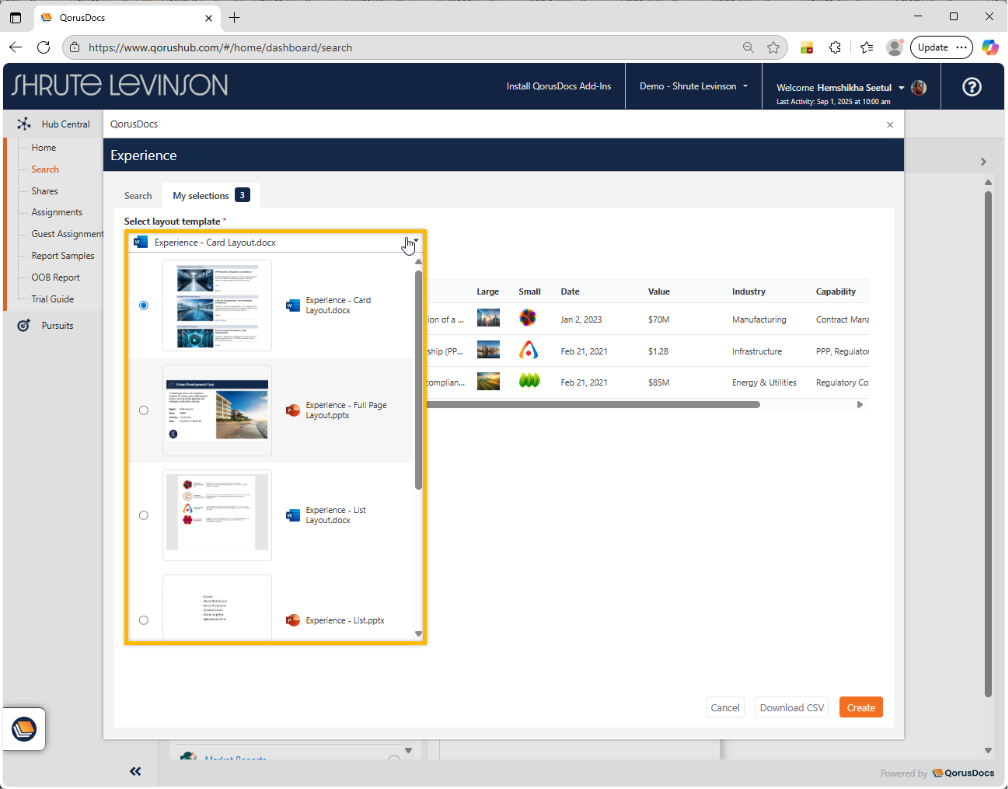1008x789 pixels.
Task: Click the template list vertical scrollbar
Action: click(x=418, y=380)
